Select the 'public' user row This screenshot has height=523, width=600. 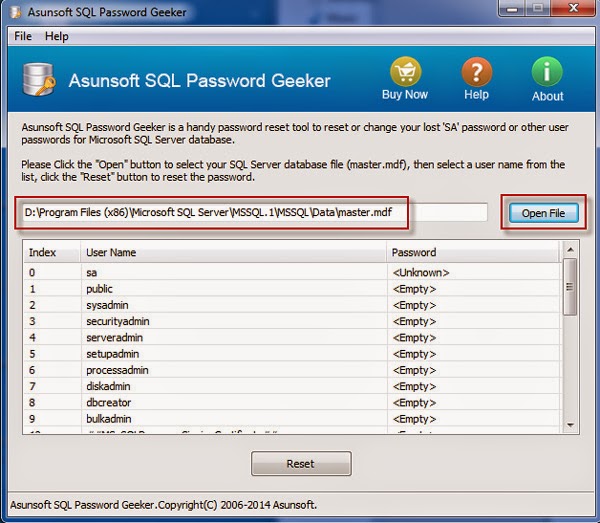click(x=292, y=289)
